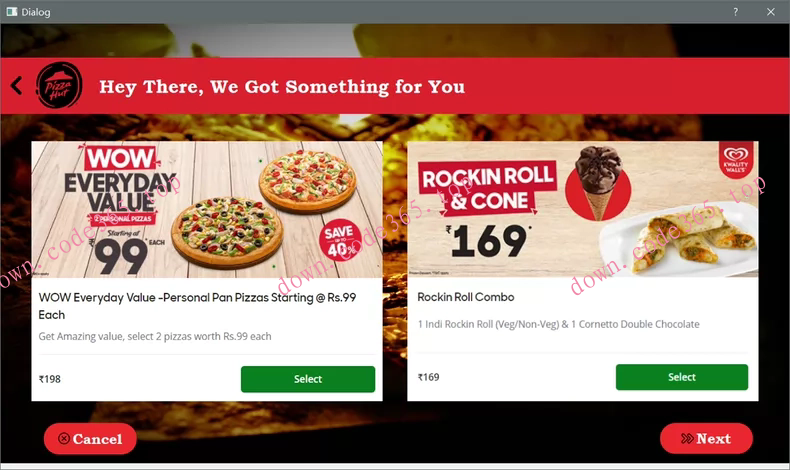Click the Rockin Roll Combo title
The image size is (790, 470).
[466, 297]
